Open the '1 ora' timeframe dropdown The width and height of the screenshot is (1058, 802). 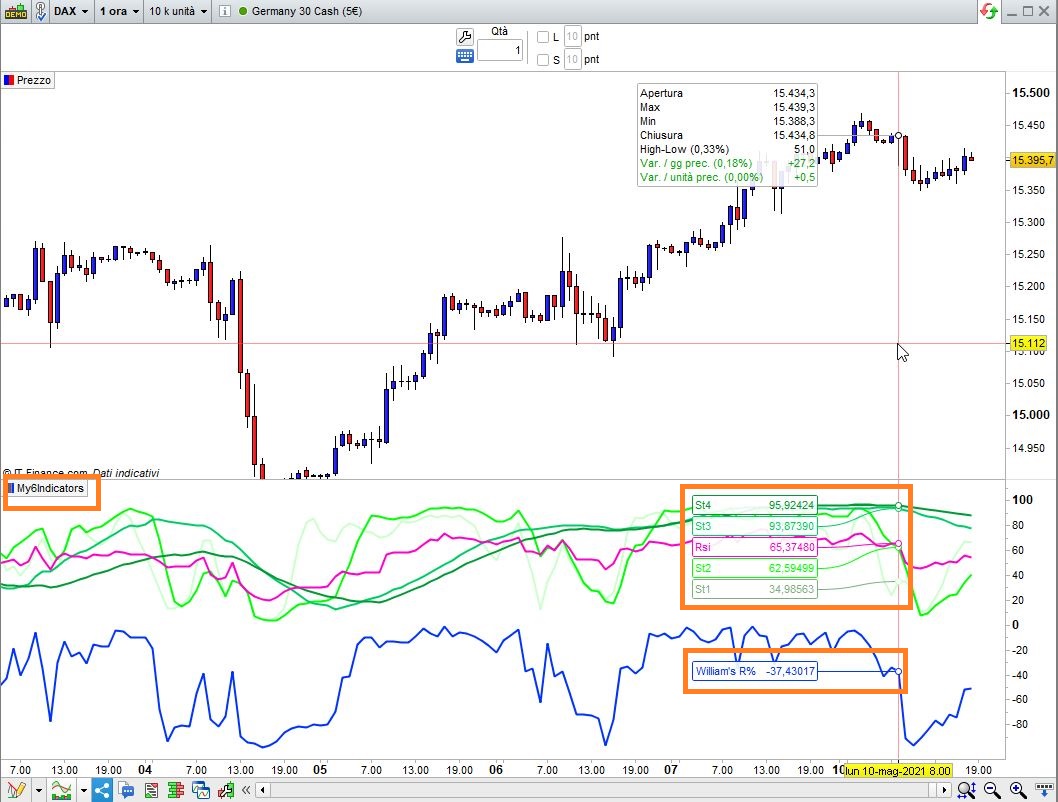[x=119, y=11]
